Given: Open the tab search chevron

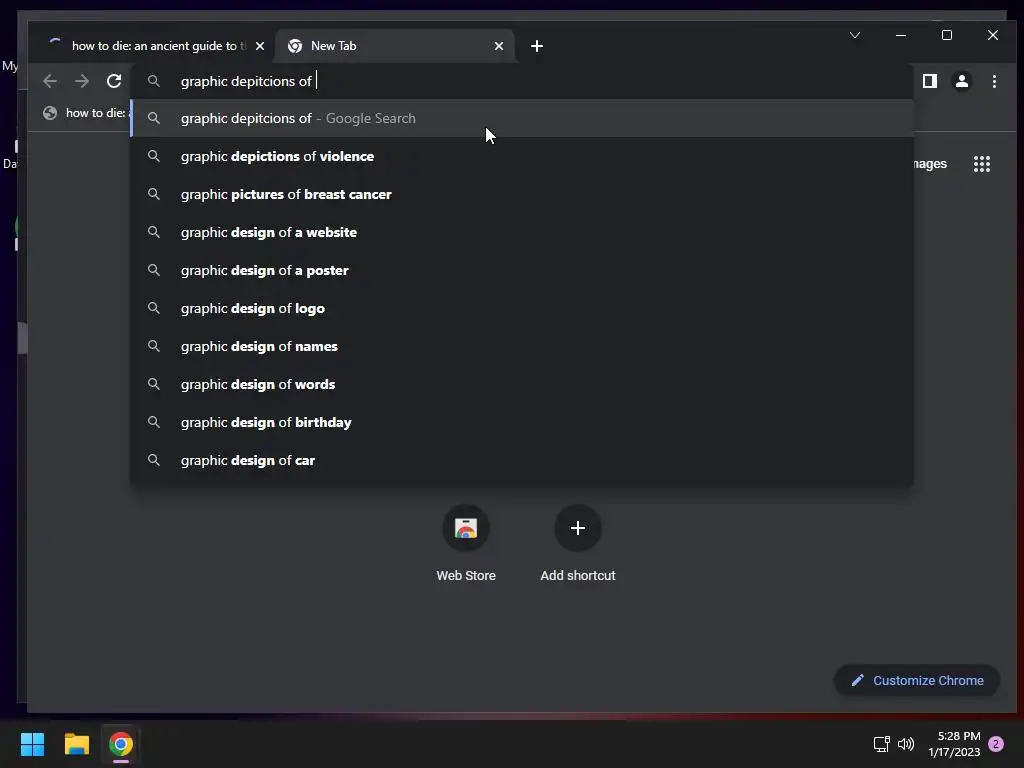Looking at the screenshot, I should click(x=855, y=35).
